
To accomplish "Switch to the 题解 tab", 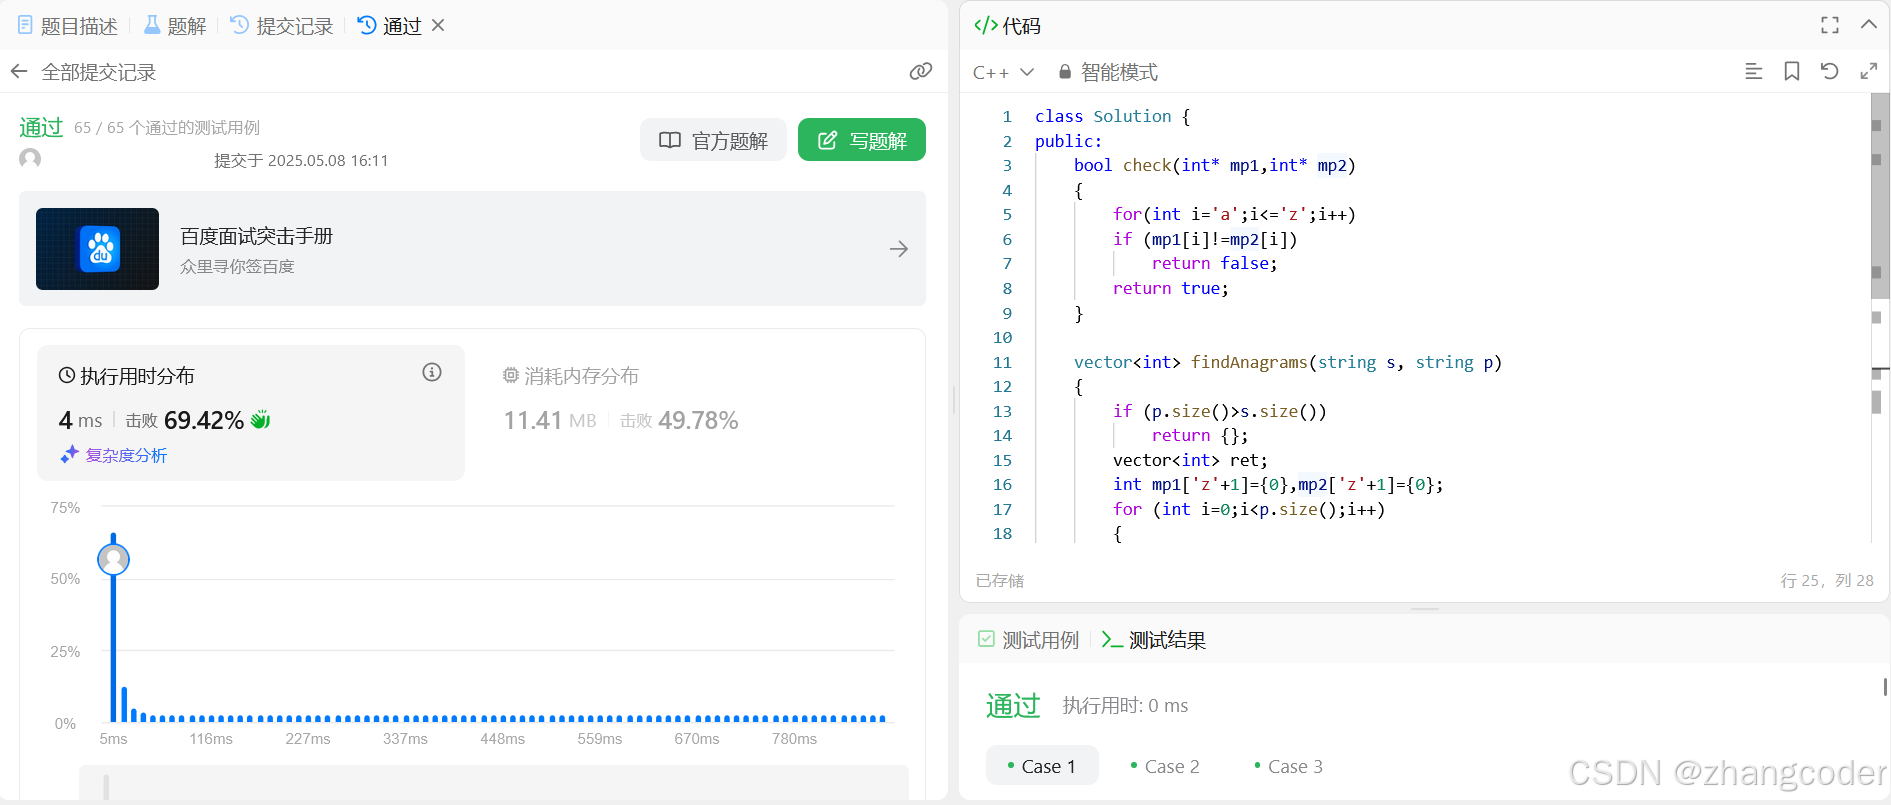I will [175, 26].
